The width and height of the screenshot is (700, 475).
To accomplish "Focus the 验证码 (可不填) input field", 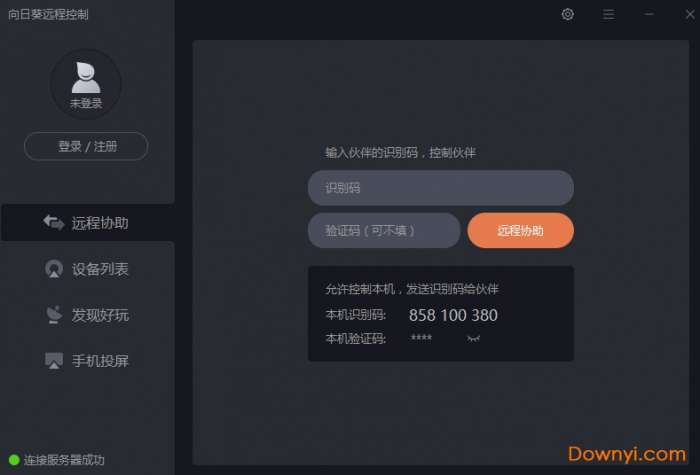I will pyautogui.click(x=384, y=230).
